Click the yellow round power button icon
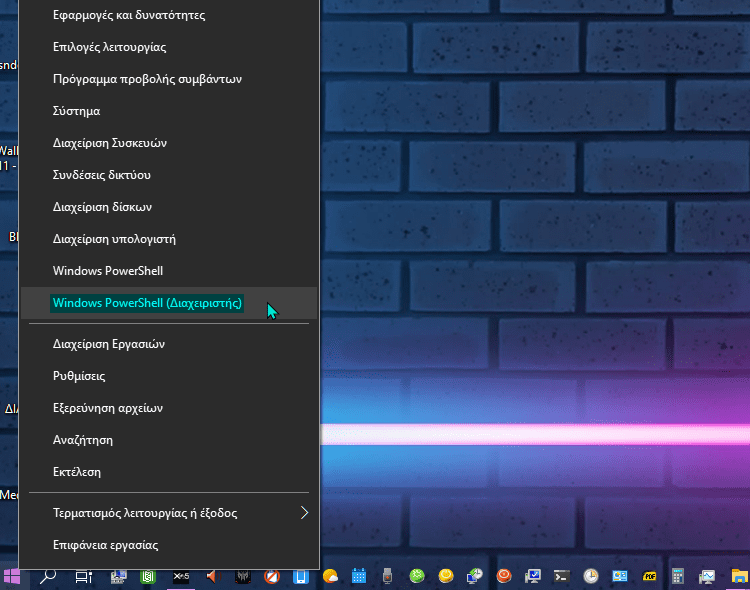The height and width of the screenshot is (590, 750). [446, 576]
